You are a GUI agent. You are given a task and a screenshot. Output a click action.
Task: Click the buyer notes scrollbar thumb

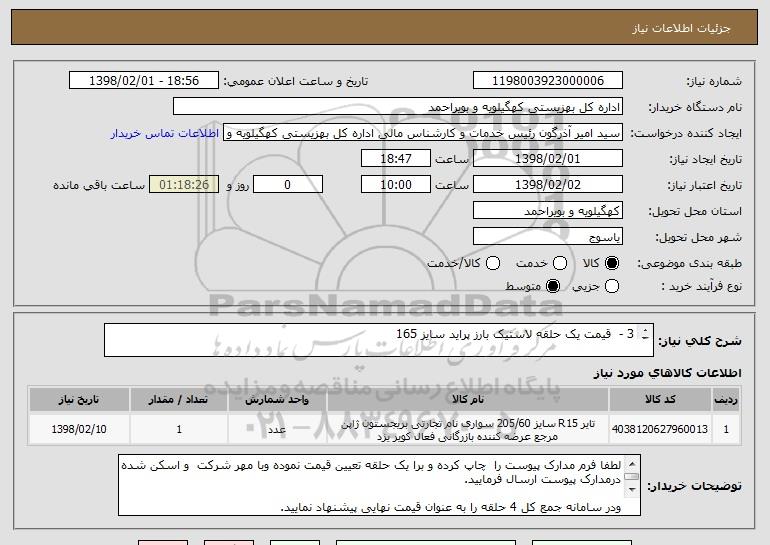[632, 476]
